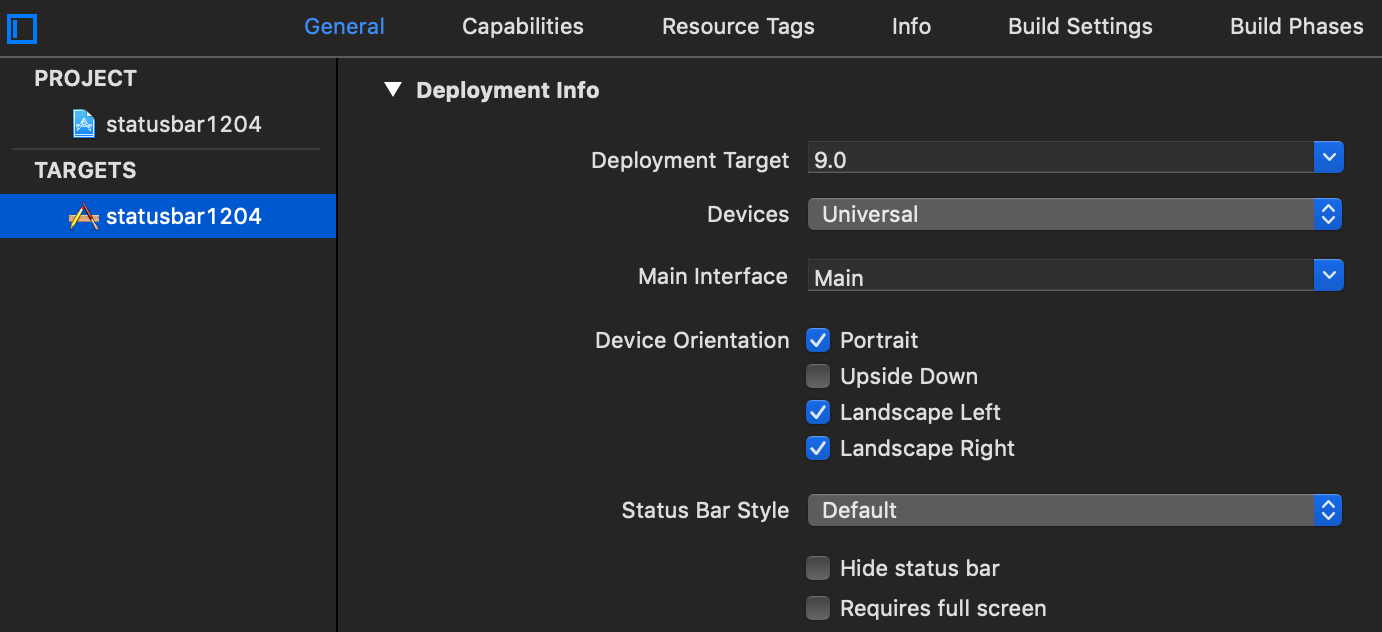
Task: Click the Main Interface label
Action: (x=713, y=276)
